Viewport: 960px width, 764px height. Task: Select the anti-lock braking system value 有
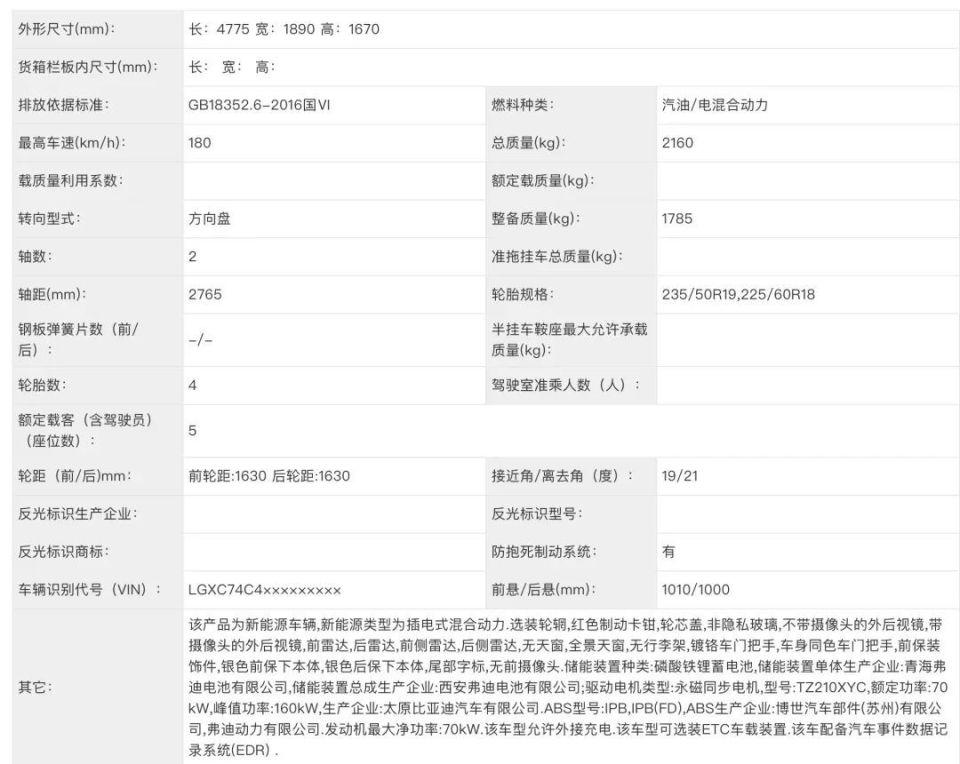pyautogui.click(x=668, y=552)
